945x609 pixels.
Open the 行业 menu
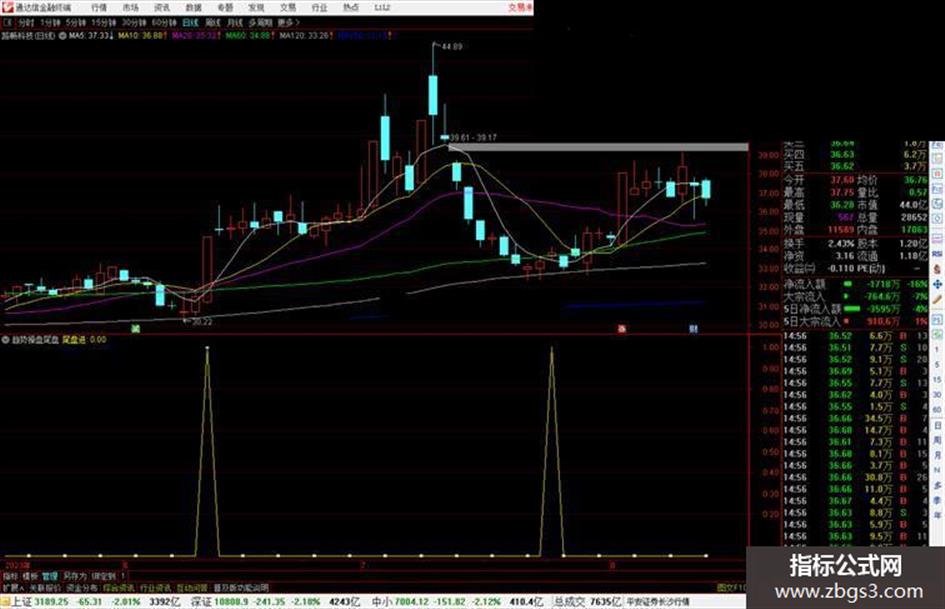pyautogui.click(x=319, y=7)
